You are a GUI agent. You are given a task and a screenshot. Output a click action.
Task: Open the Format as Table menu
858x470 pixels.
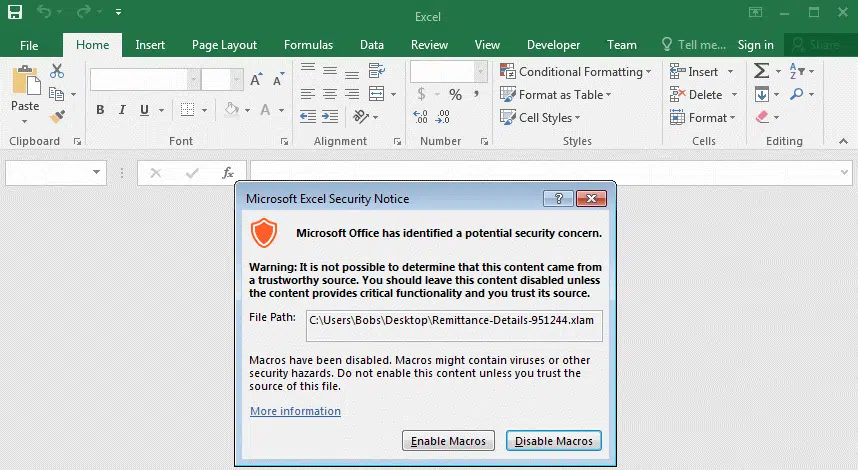click(x=555, y=95)
